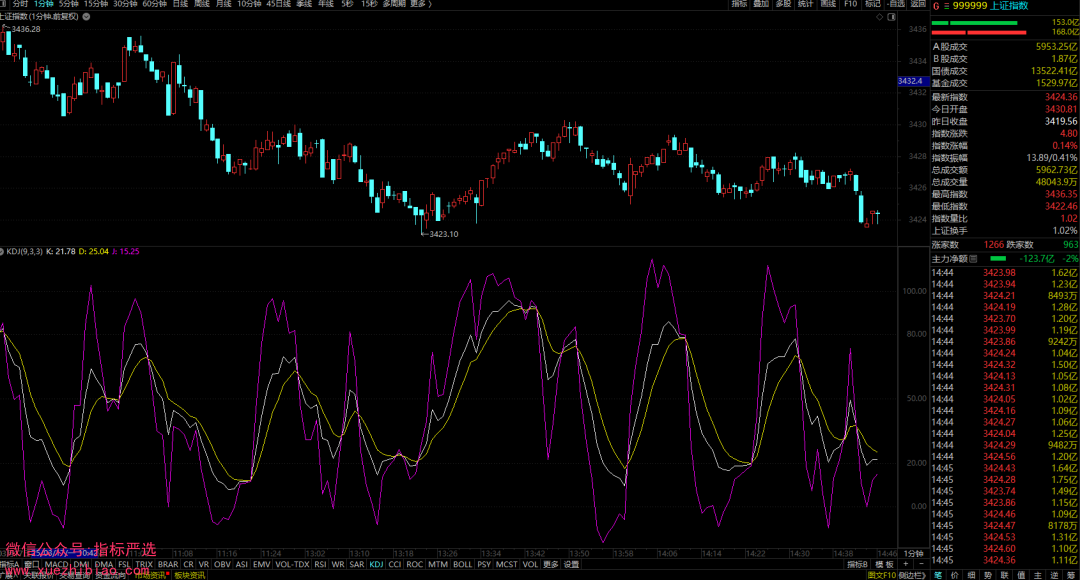Select the BRAR indicator tab

point(168,564)
